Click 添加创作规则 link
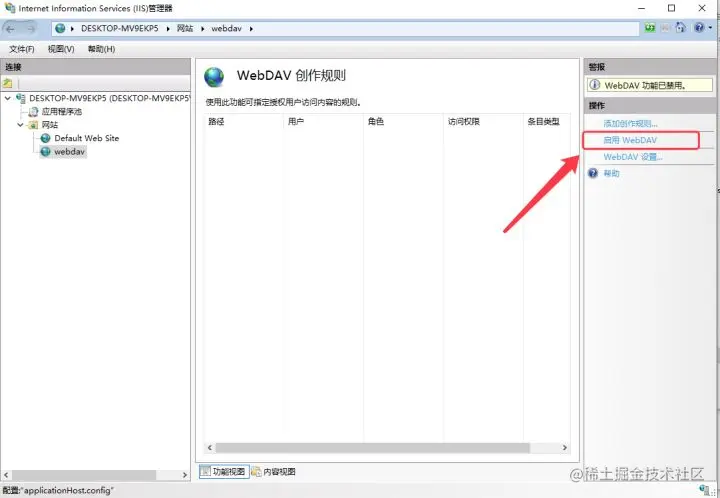The height and width of the screenshot is (498, 720). point(630,123)
